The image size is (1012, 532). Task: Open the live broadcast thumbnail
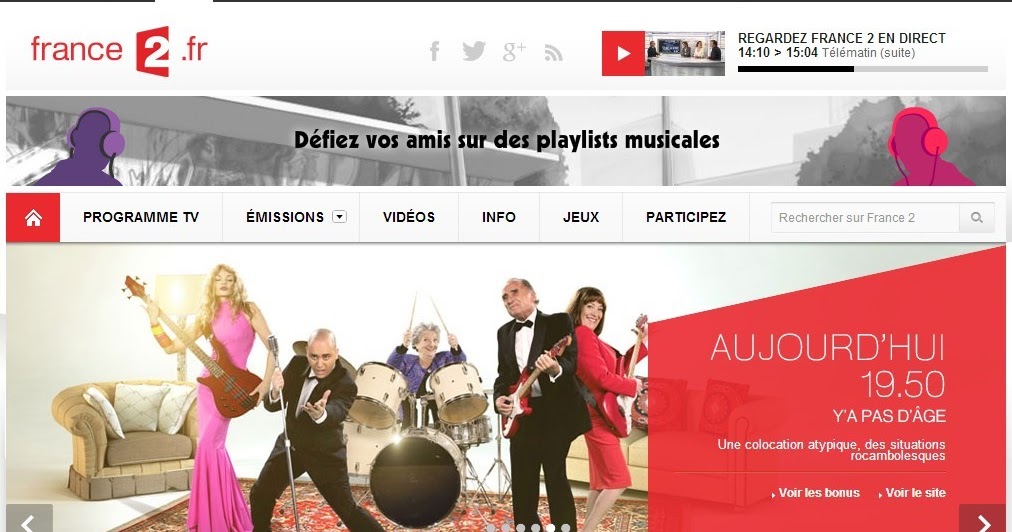(x=685, y=54)
